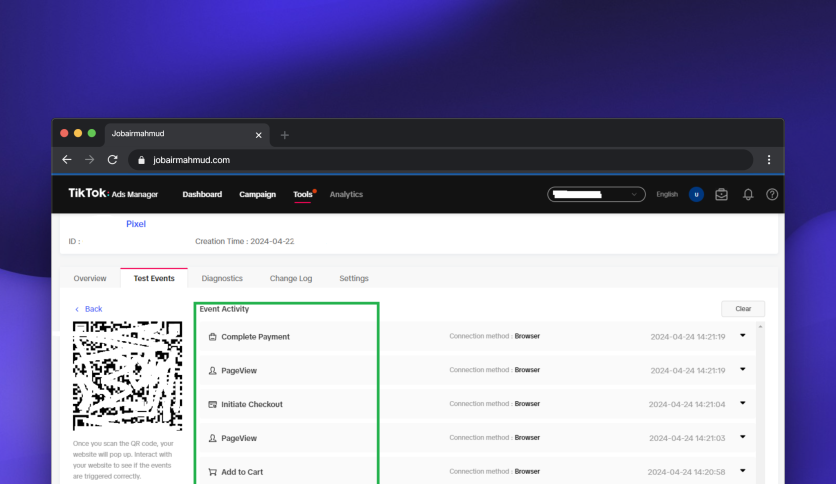This screenshot has height=484, width=836.
Task: Open the Change Log tab
Action: tap(291, 278)
